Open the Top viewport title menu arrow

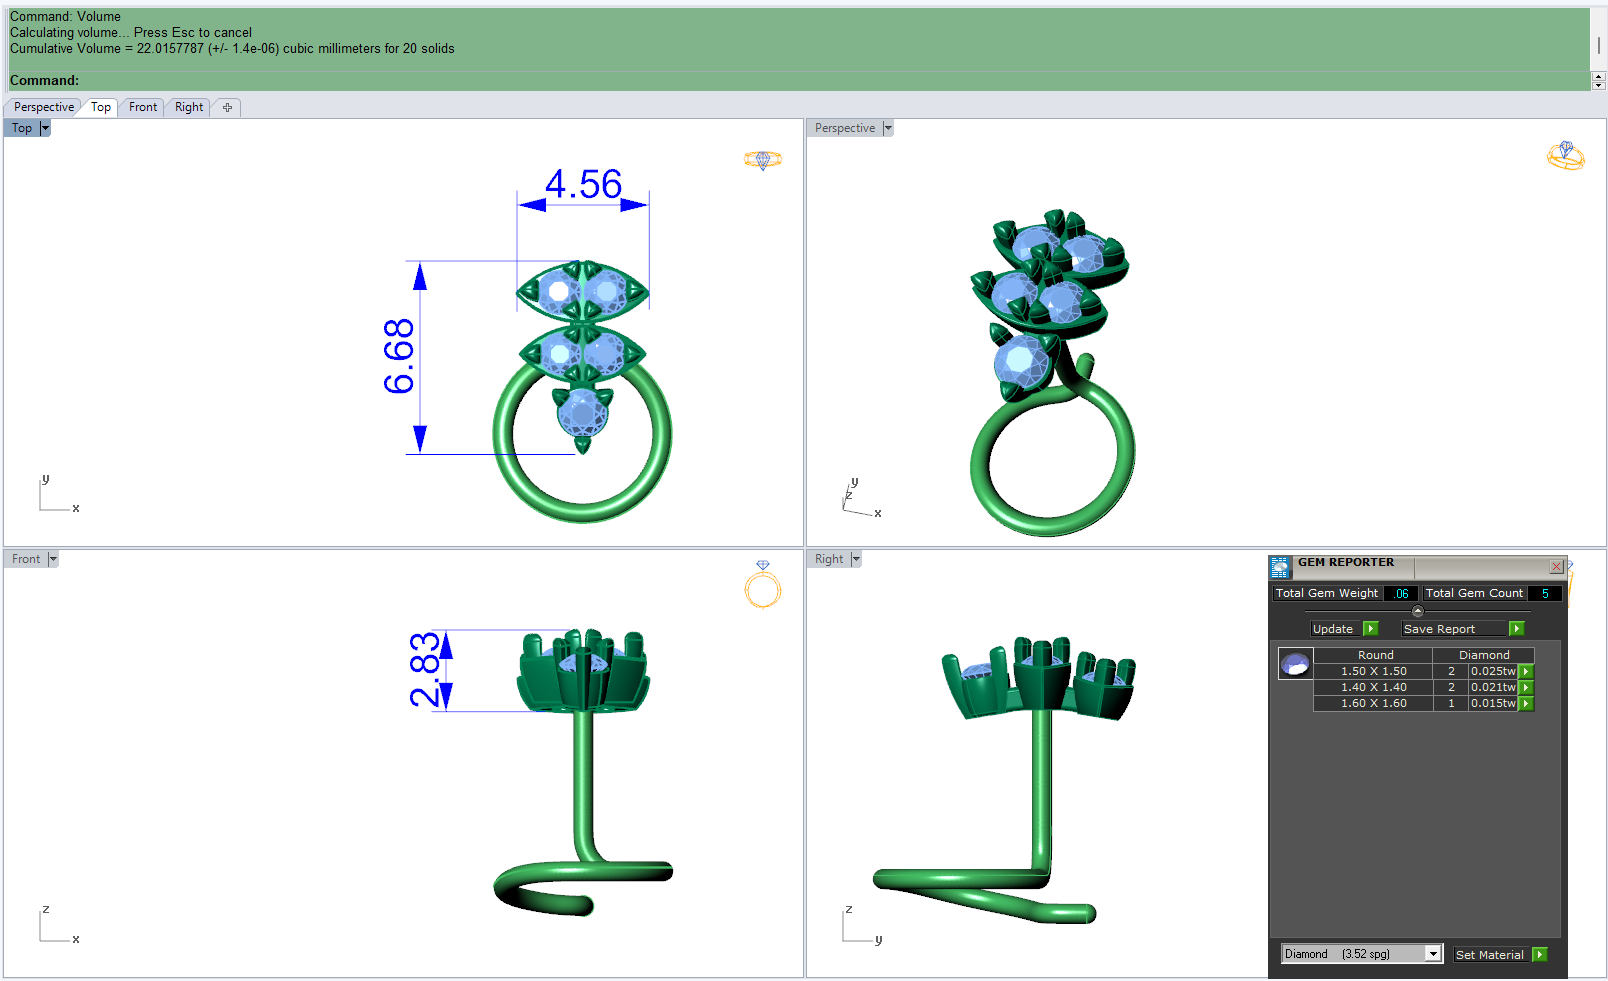point(45,128)
